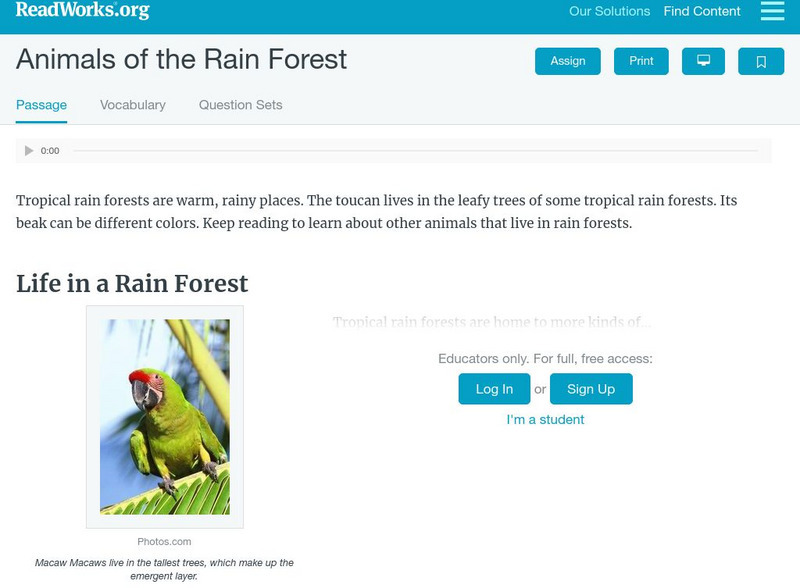Screen dimensions: 800x588
Task: Follow the I'm a student link
Action: click(x=545, y=420)
